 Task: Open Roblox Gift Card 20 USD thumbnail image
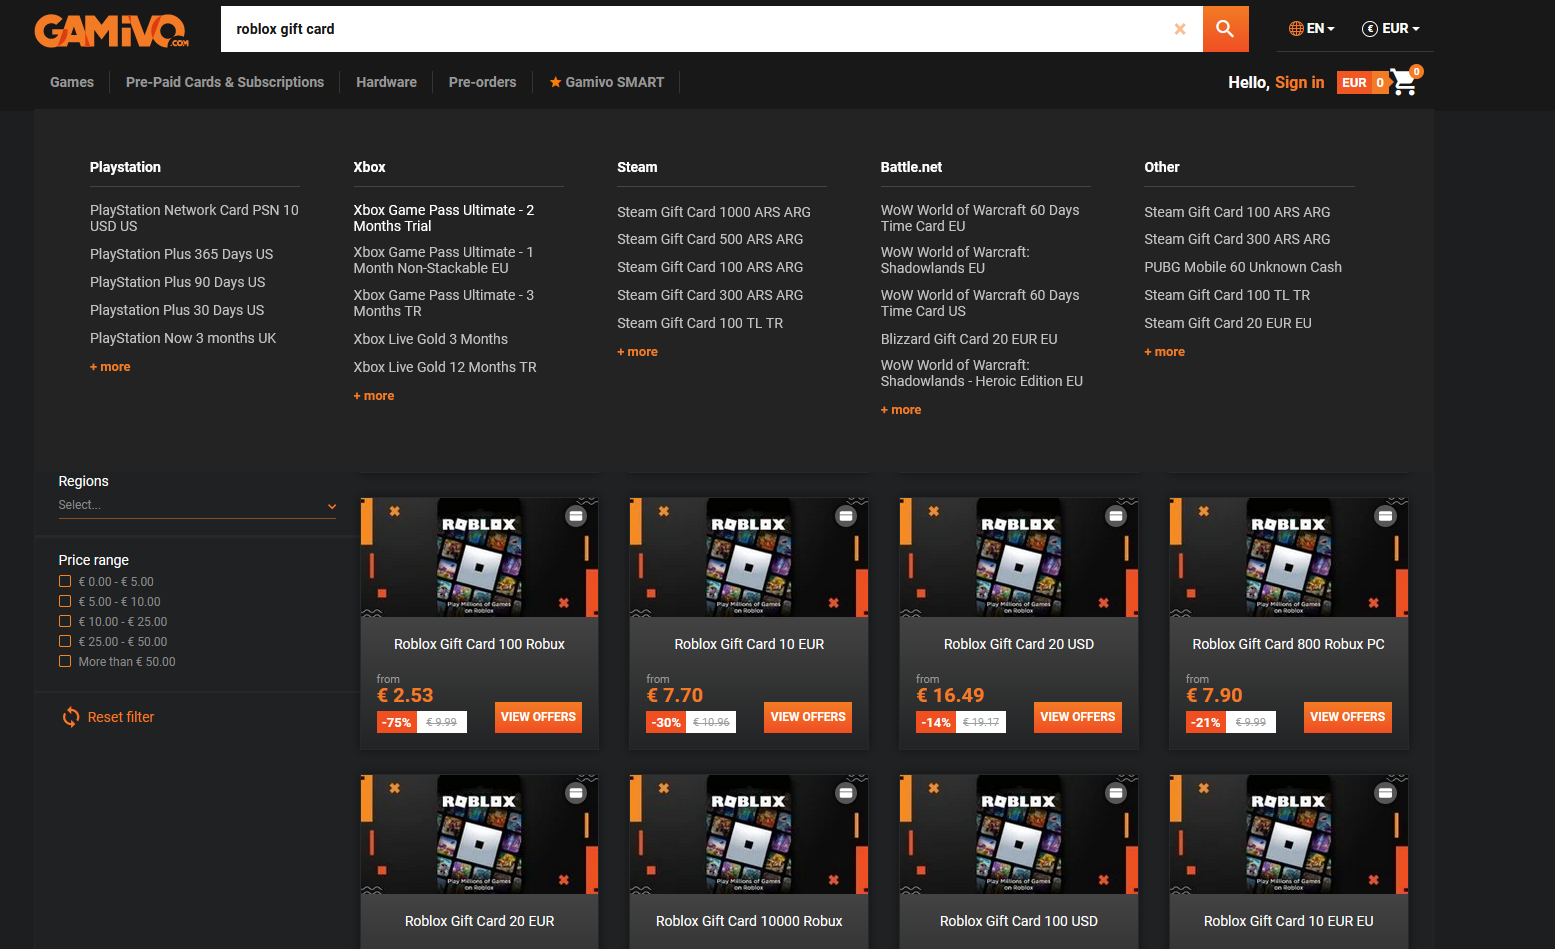(1019, 558)
